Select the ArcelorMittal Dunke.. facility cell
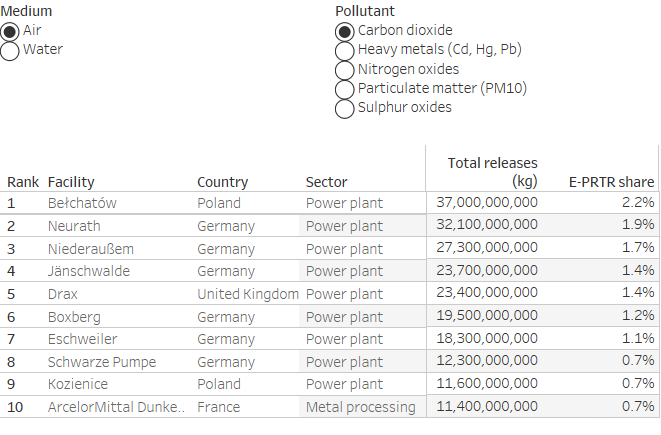This screenshot has height=435, width=661. point(116,407)
